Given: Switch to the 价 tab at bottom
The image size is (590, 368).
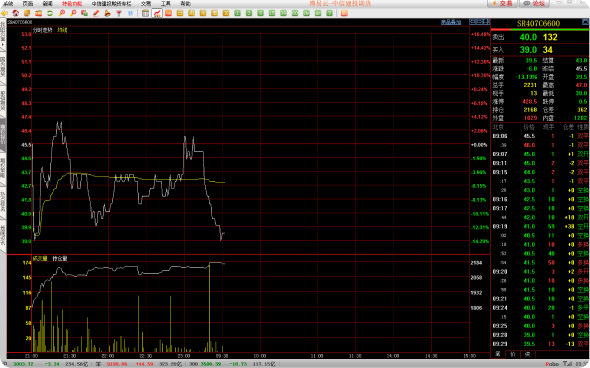Looking at the screenshot, I should click(512, 354).
